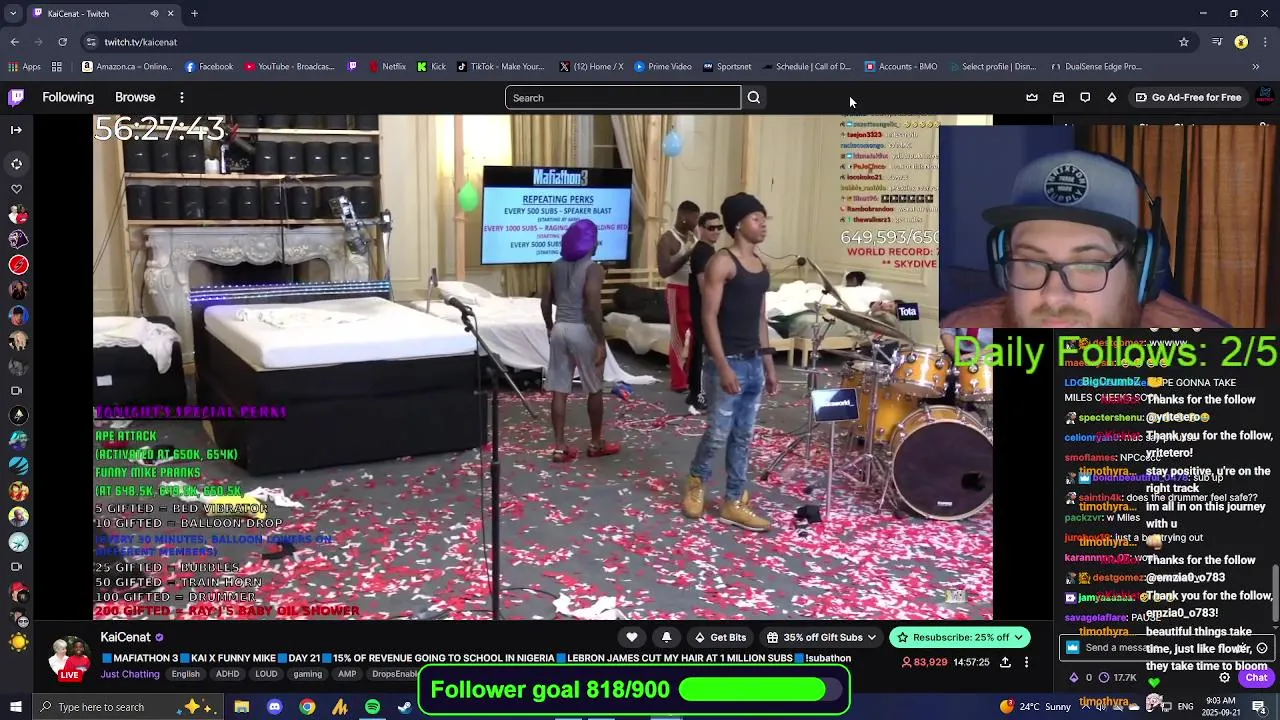Open the Windows Start menu
The width and height of the screenshot is (1280, 720).
pyautogui.click(x=15, y=707)
